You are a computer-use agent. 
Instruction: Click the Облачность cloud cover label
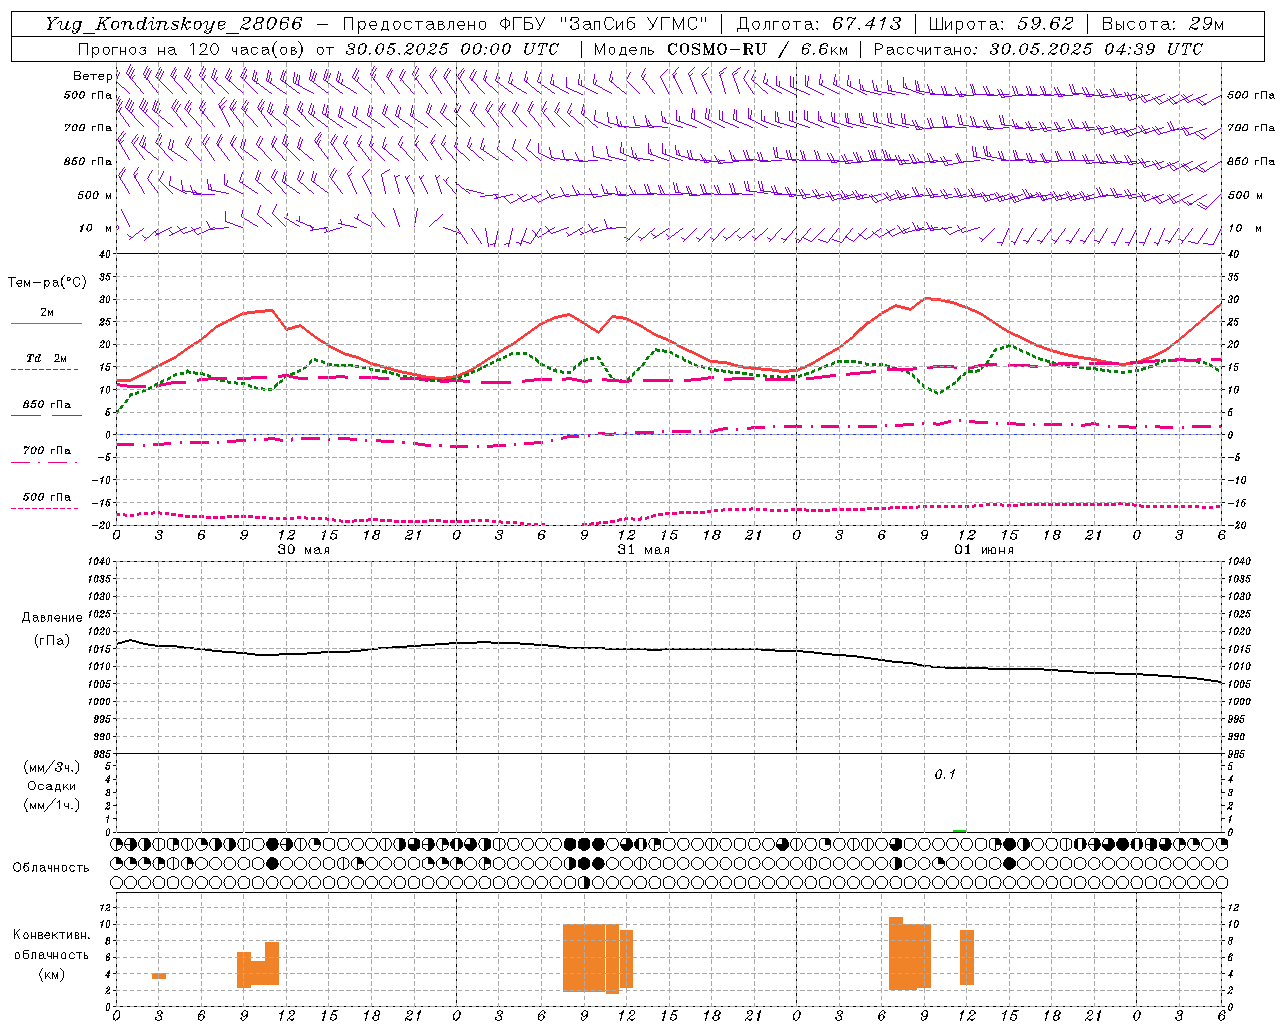[x=51, y=867]
